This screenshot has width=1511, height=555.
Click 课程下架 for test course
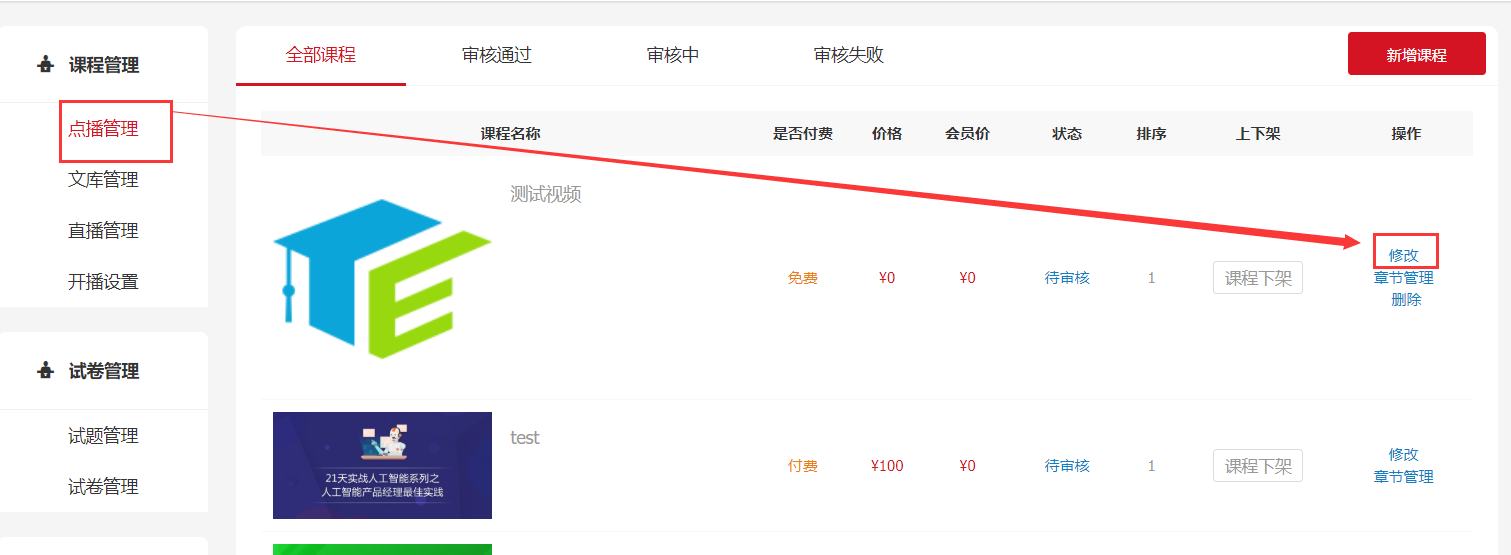click(1258, 466)
